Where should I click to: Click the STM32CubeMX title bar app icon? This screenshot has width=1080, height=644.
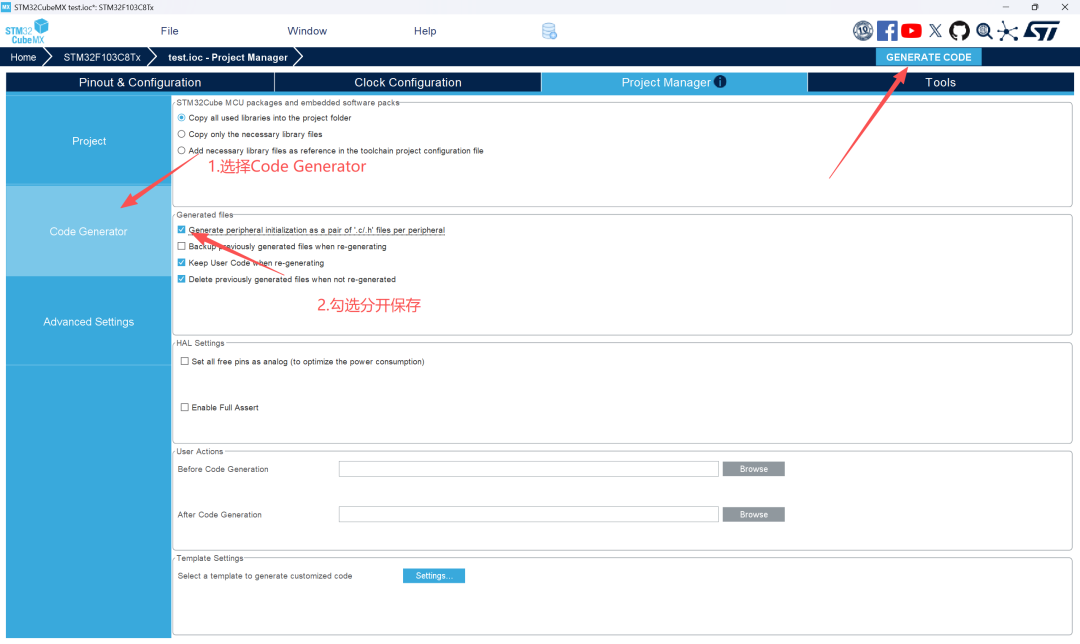(6, 7)
